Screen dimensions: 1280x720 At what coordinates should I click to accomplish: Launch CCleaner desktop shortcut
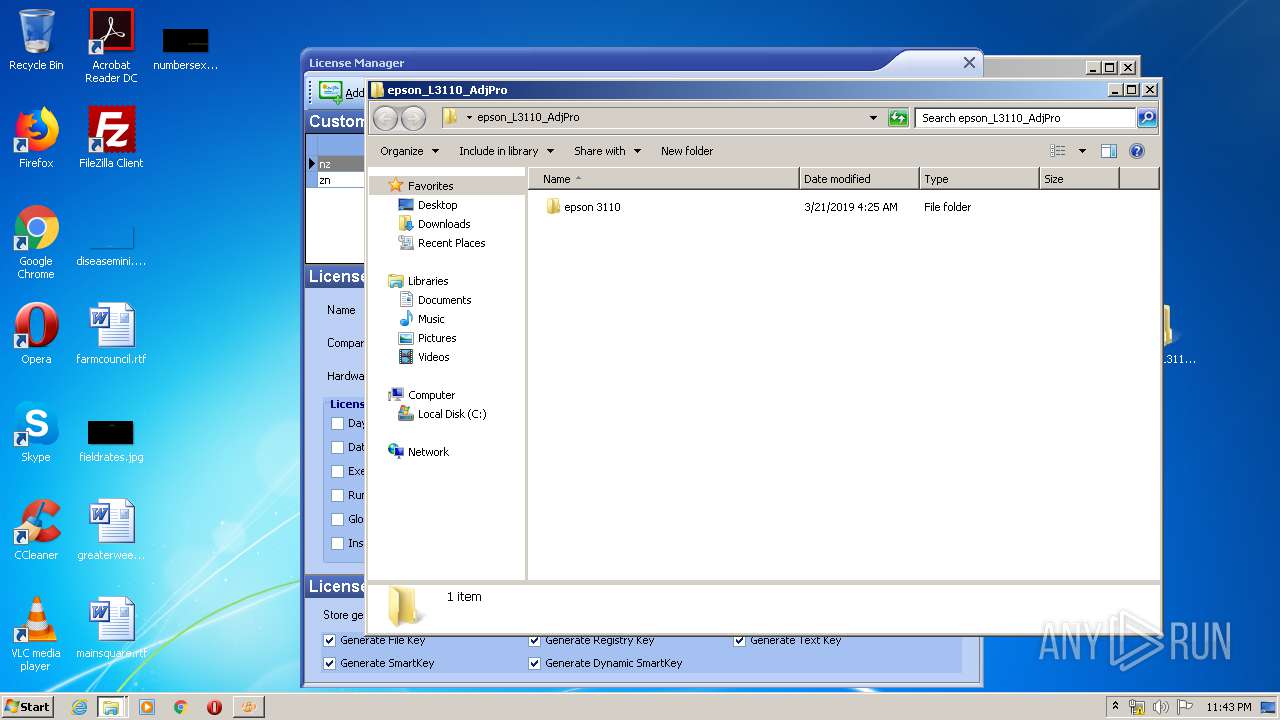[x=36, y=530]
